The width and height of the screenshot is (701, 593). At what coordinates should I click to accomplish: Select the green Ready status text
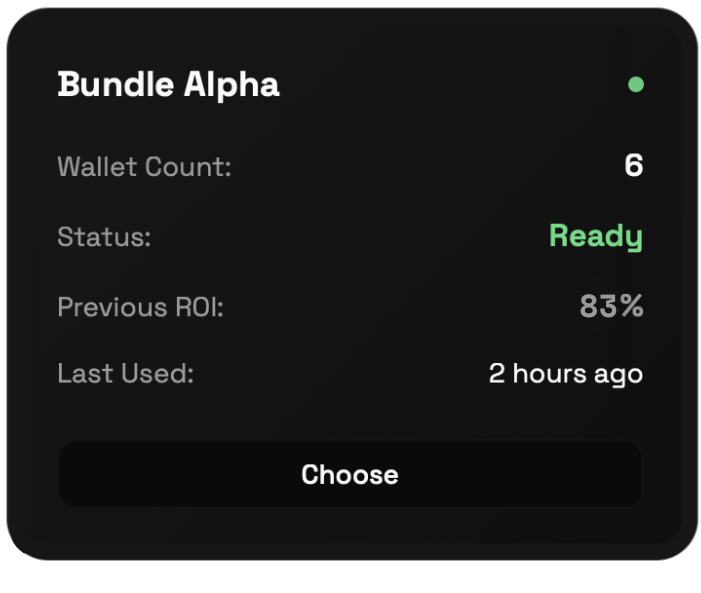coord(595,237)
